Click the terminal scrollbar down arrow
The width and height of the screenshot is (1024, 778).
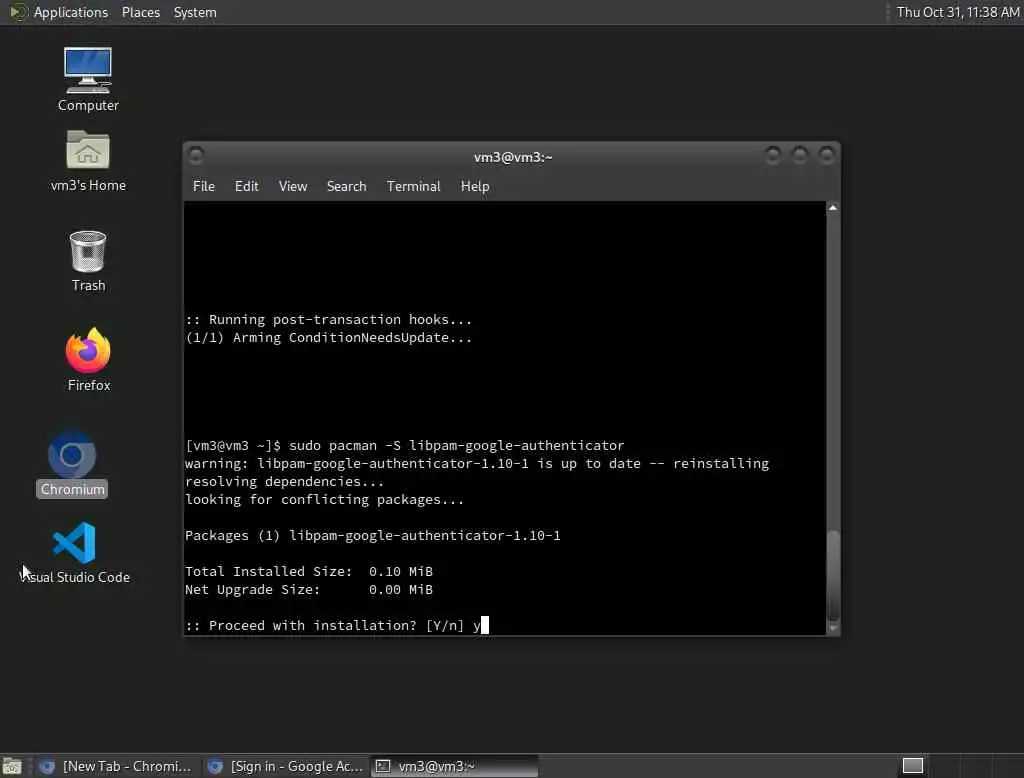point(833,628)
